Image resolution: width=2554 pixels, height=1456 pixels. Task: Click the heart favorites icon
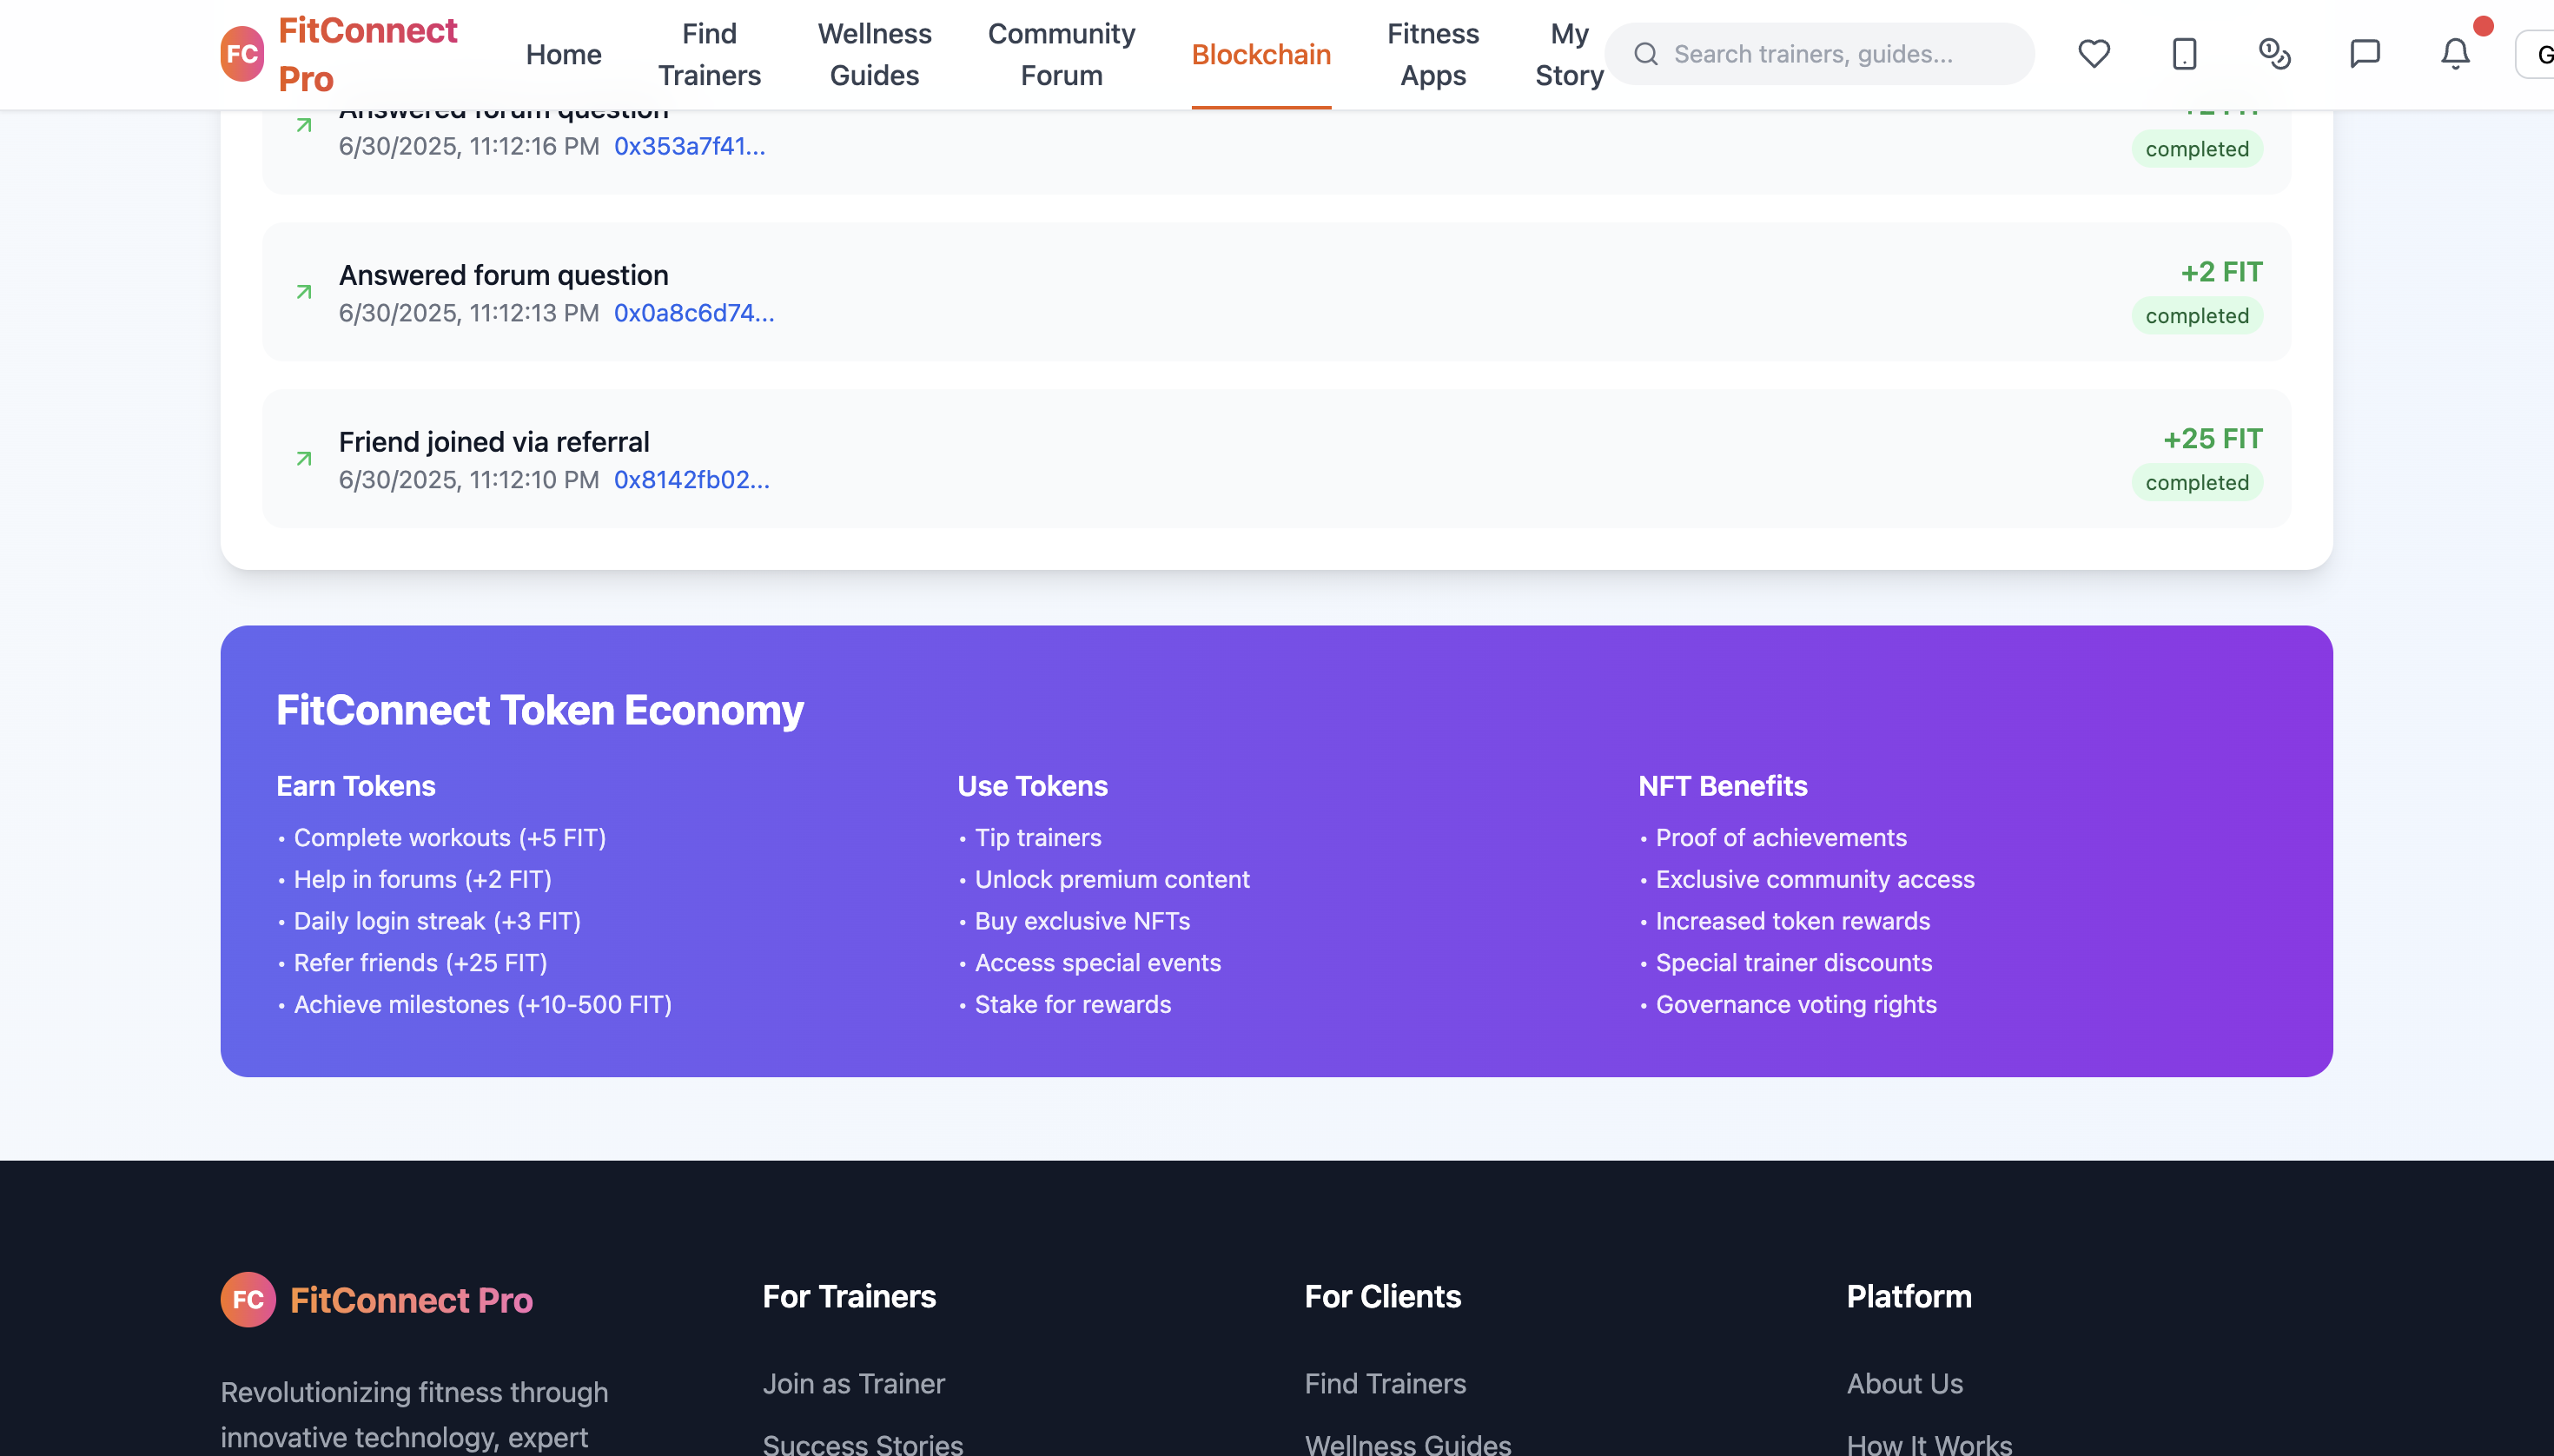[2093, 54]
